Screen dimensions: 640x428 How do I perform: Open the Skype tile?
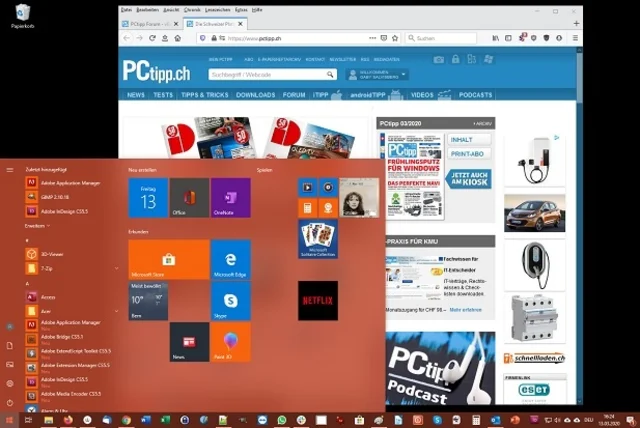click(x=231, y=301)
